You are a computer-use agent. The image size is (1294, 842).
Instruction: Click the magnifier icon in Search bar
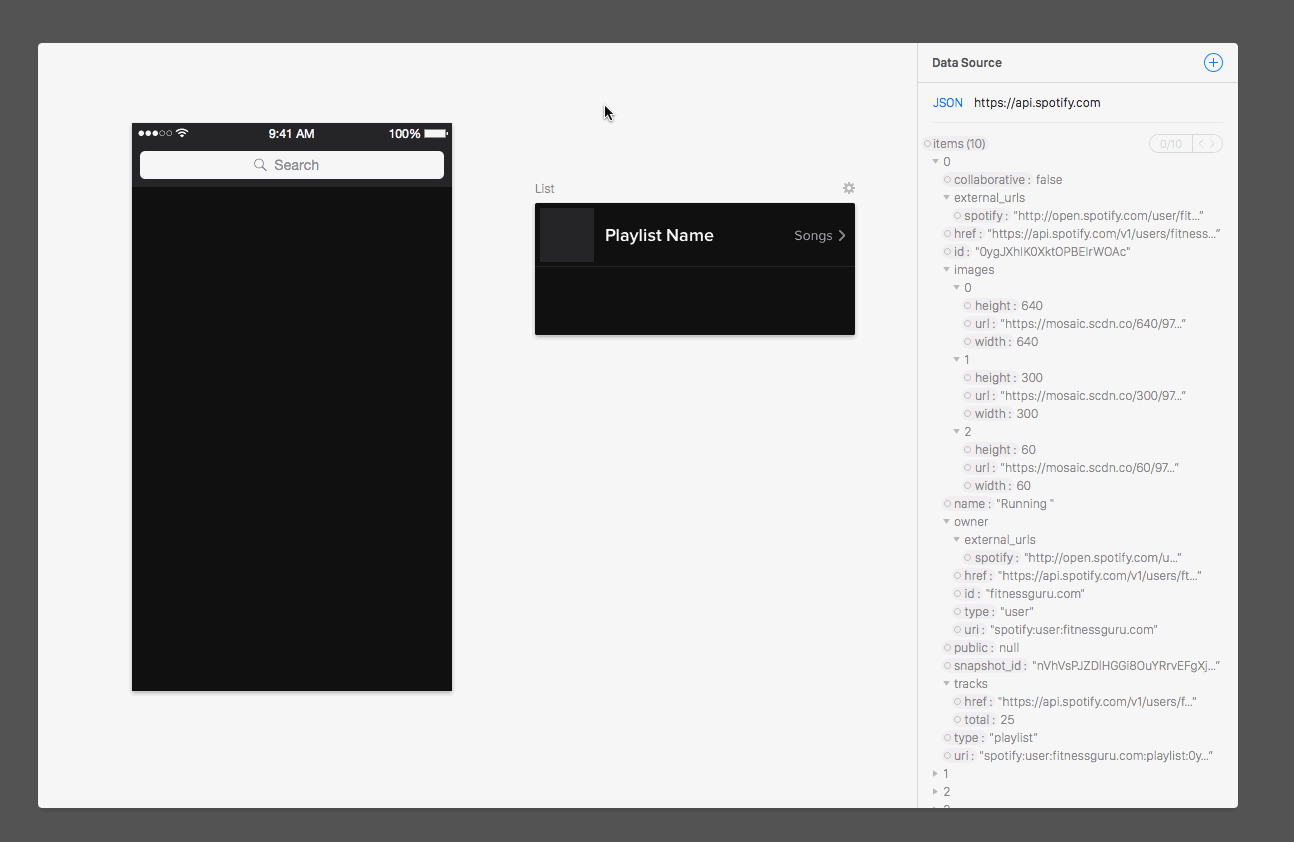pos(260,165)
